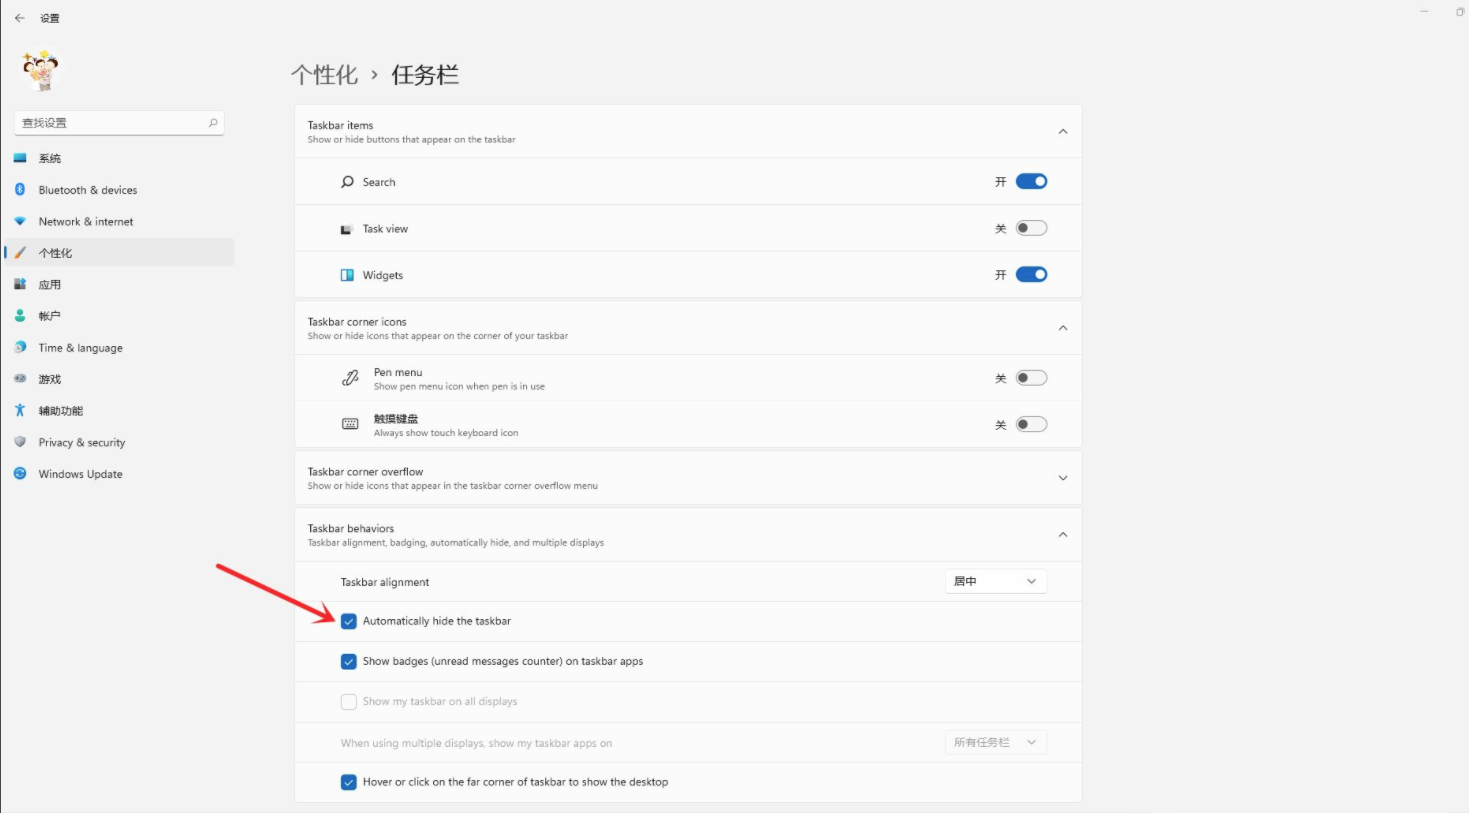The image size is (1469, 813).
Task: Enable the Task view toggle
Action: click(x=1032, y=227)
